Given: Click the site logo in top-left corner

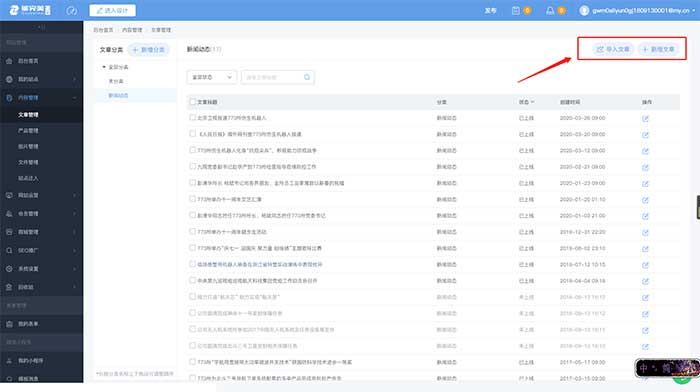Looking at the screenshot, I should coord(30,10).
